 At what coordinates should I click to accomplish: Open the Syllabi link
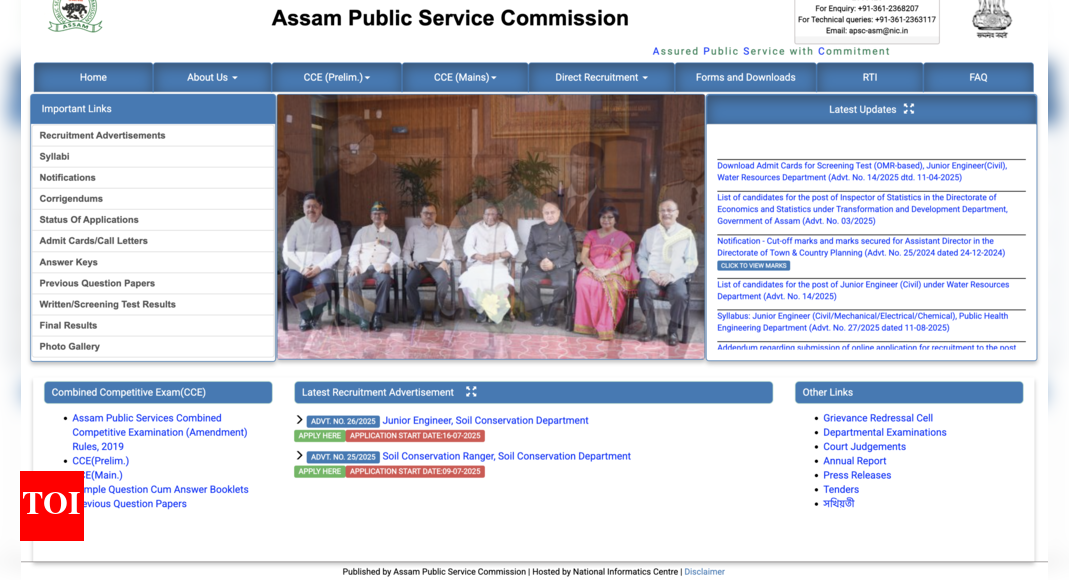[55, 157]
